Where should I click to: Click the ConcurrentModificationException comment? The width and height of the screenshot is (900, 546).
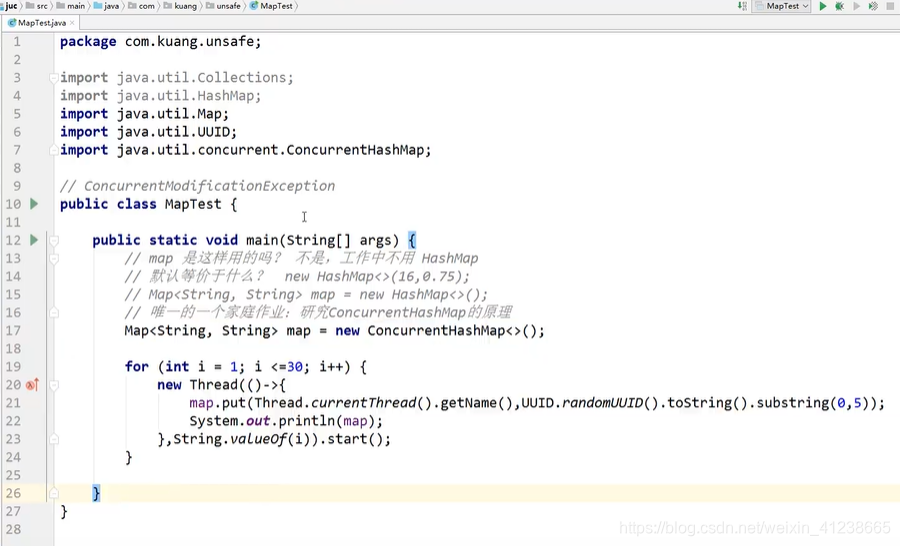coord(197,186)
